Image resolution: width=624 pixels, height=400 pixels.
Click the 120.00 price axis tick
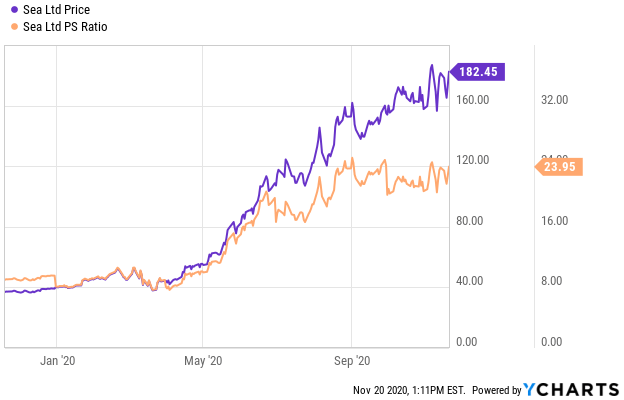click(x=473, y=160)
